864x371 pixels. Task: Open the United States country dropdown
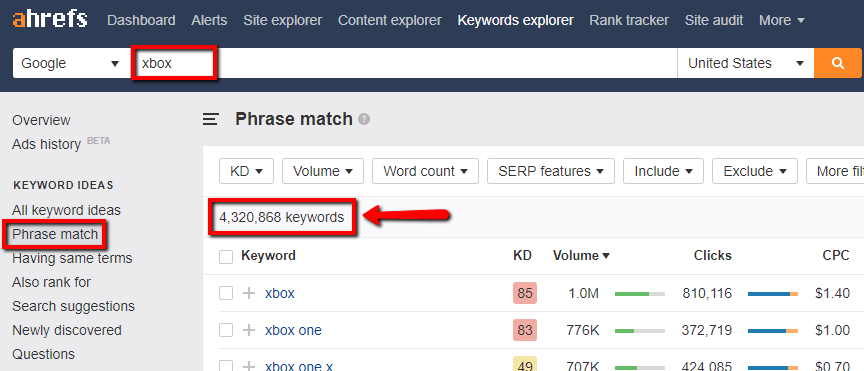pos(746,63)
